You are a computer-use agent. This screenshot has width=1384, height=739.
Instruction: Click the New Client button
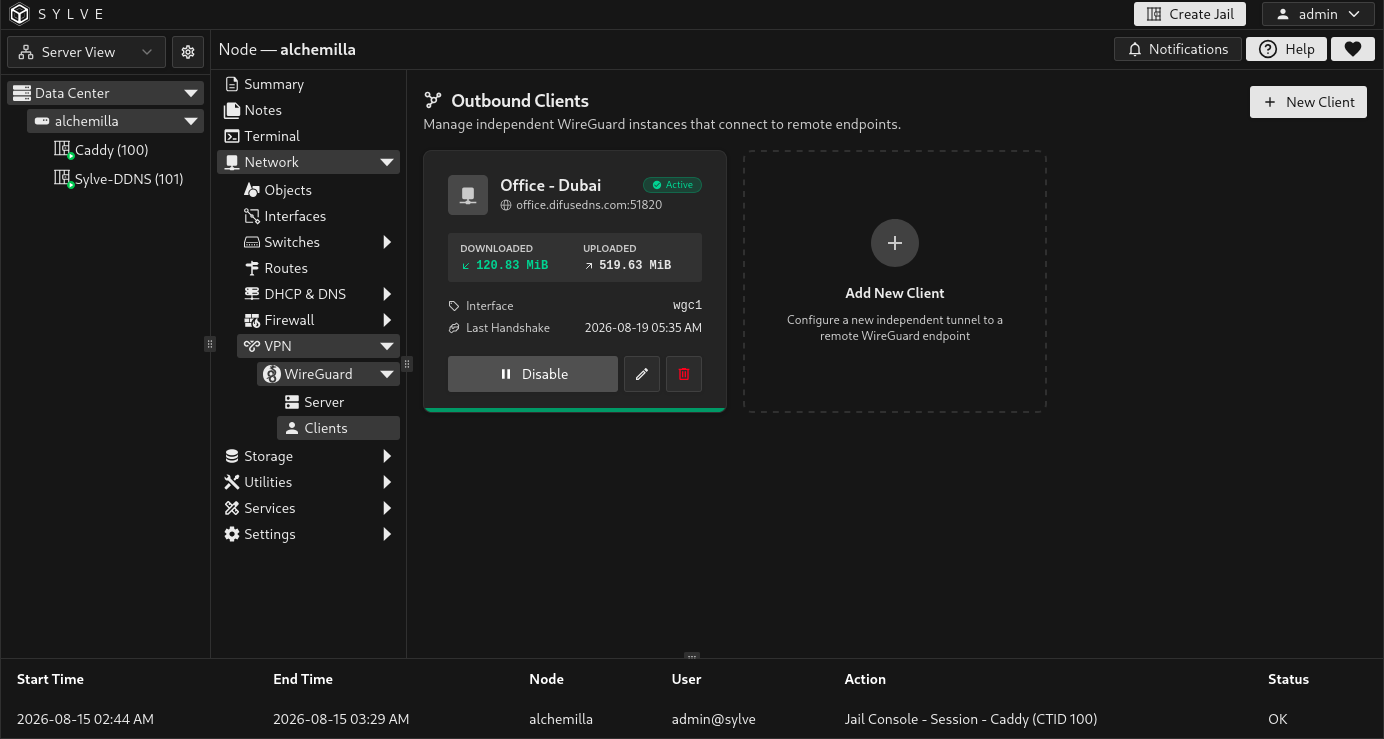coord(1308,102)
